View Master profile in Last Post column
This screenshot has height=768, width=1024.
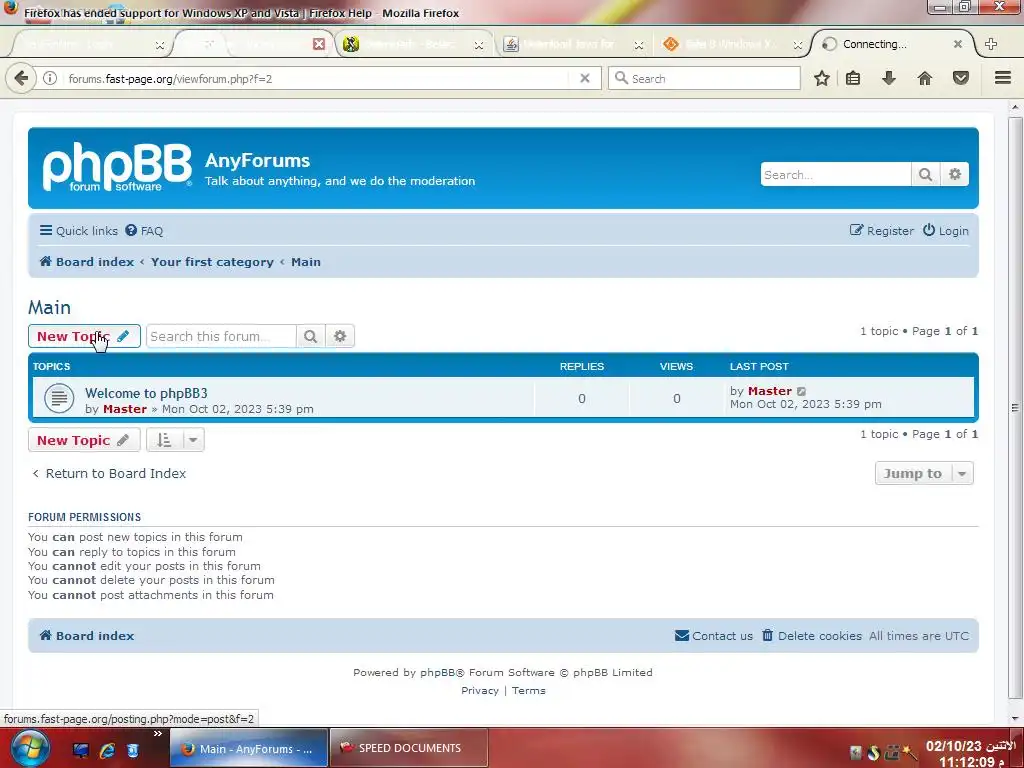pos(769,391)
